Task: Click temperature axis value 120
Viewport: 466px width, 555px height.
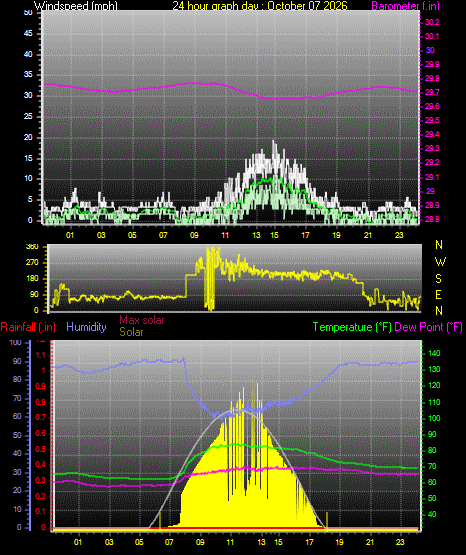Action: point(434,385)
